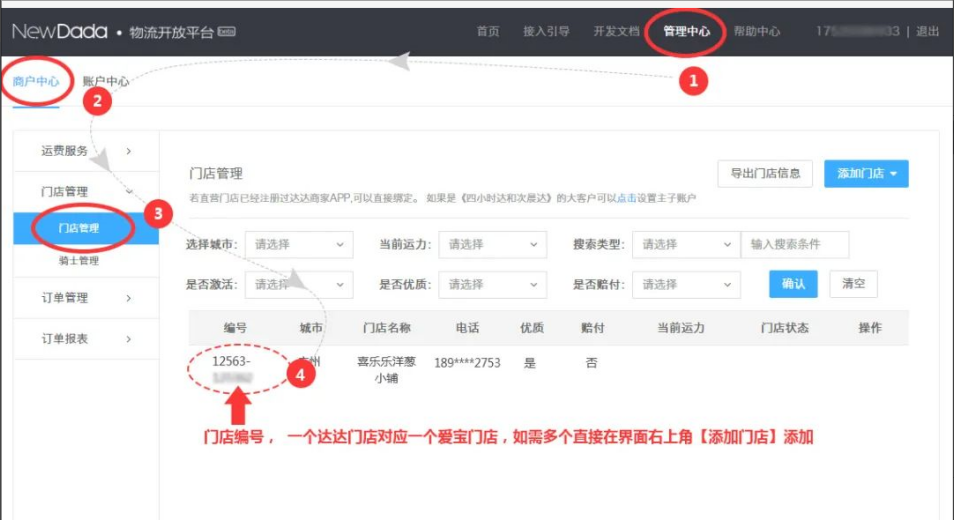Click the NewDada logo
The image size is (954, 520).
(60, 32)
